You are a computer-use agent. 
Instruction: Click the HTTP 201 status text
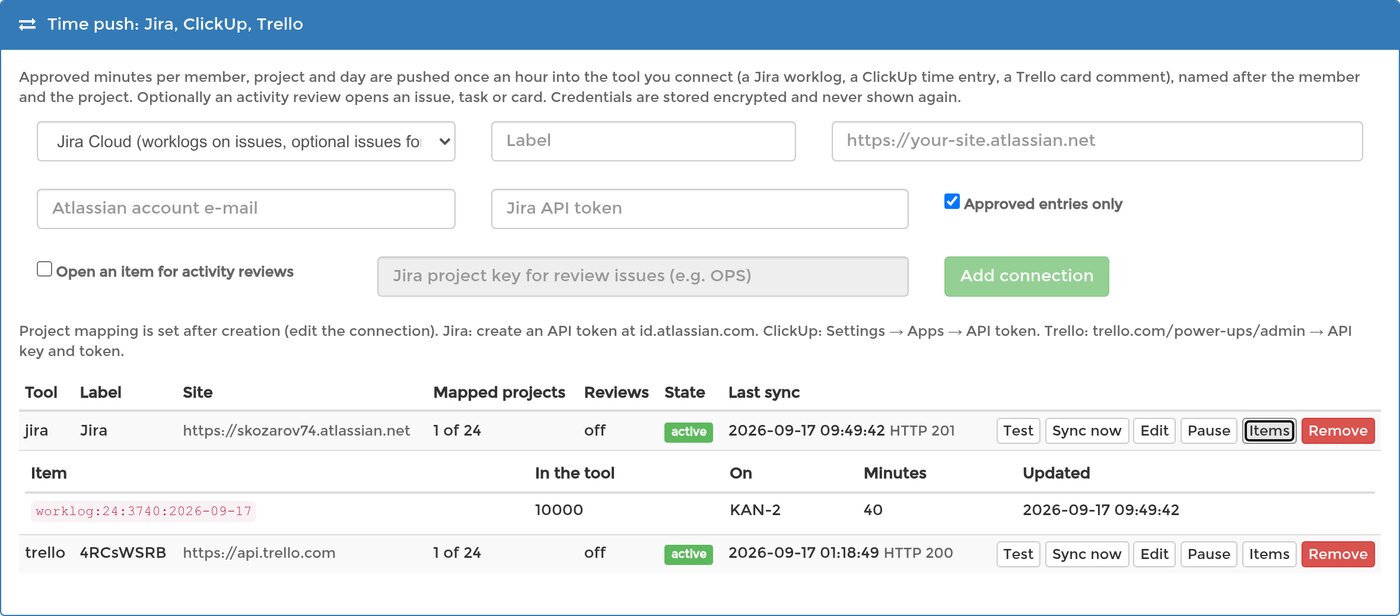pyautogui.click(x=922, y=431)
